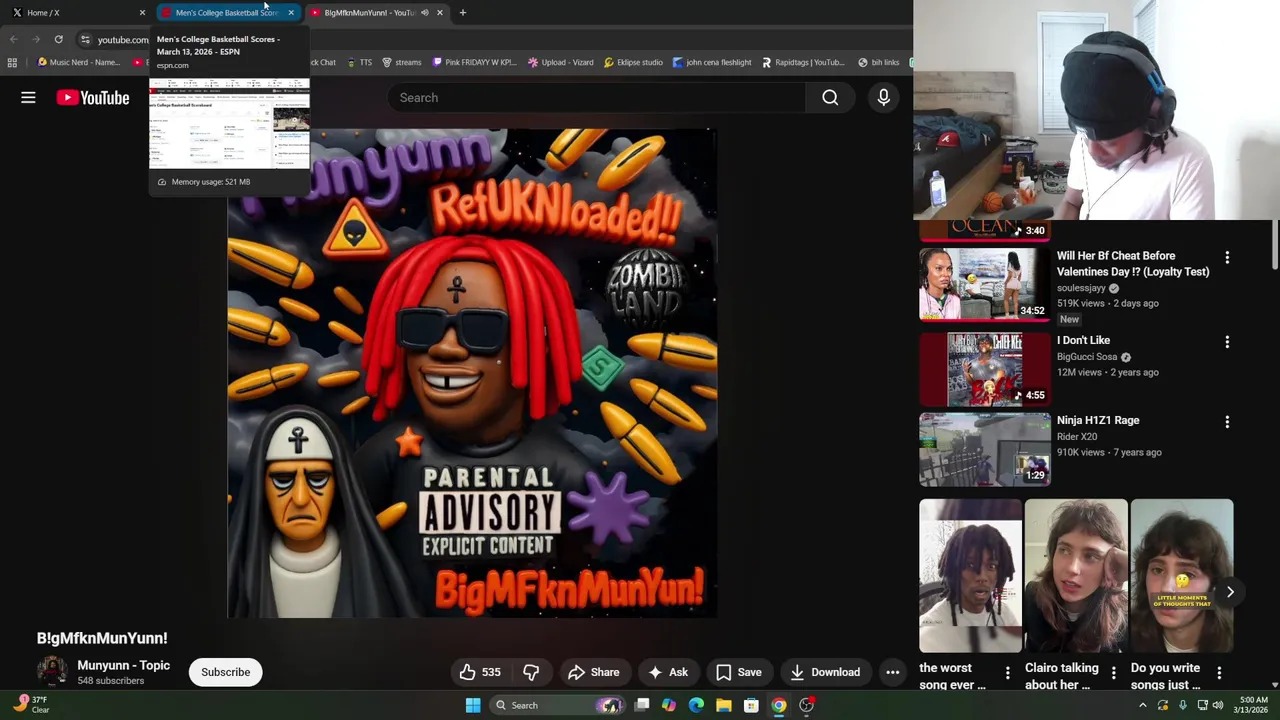The width and height of the screenshot is (1280, 720).
Task: Open the weather widget 37°F Clear
Action: (x=30, y=704)
